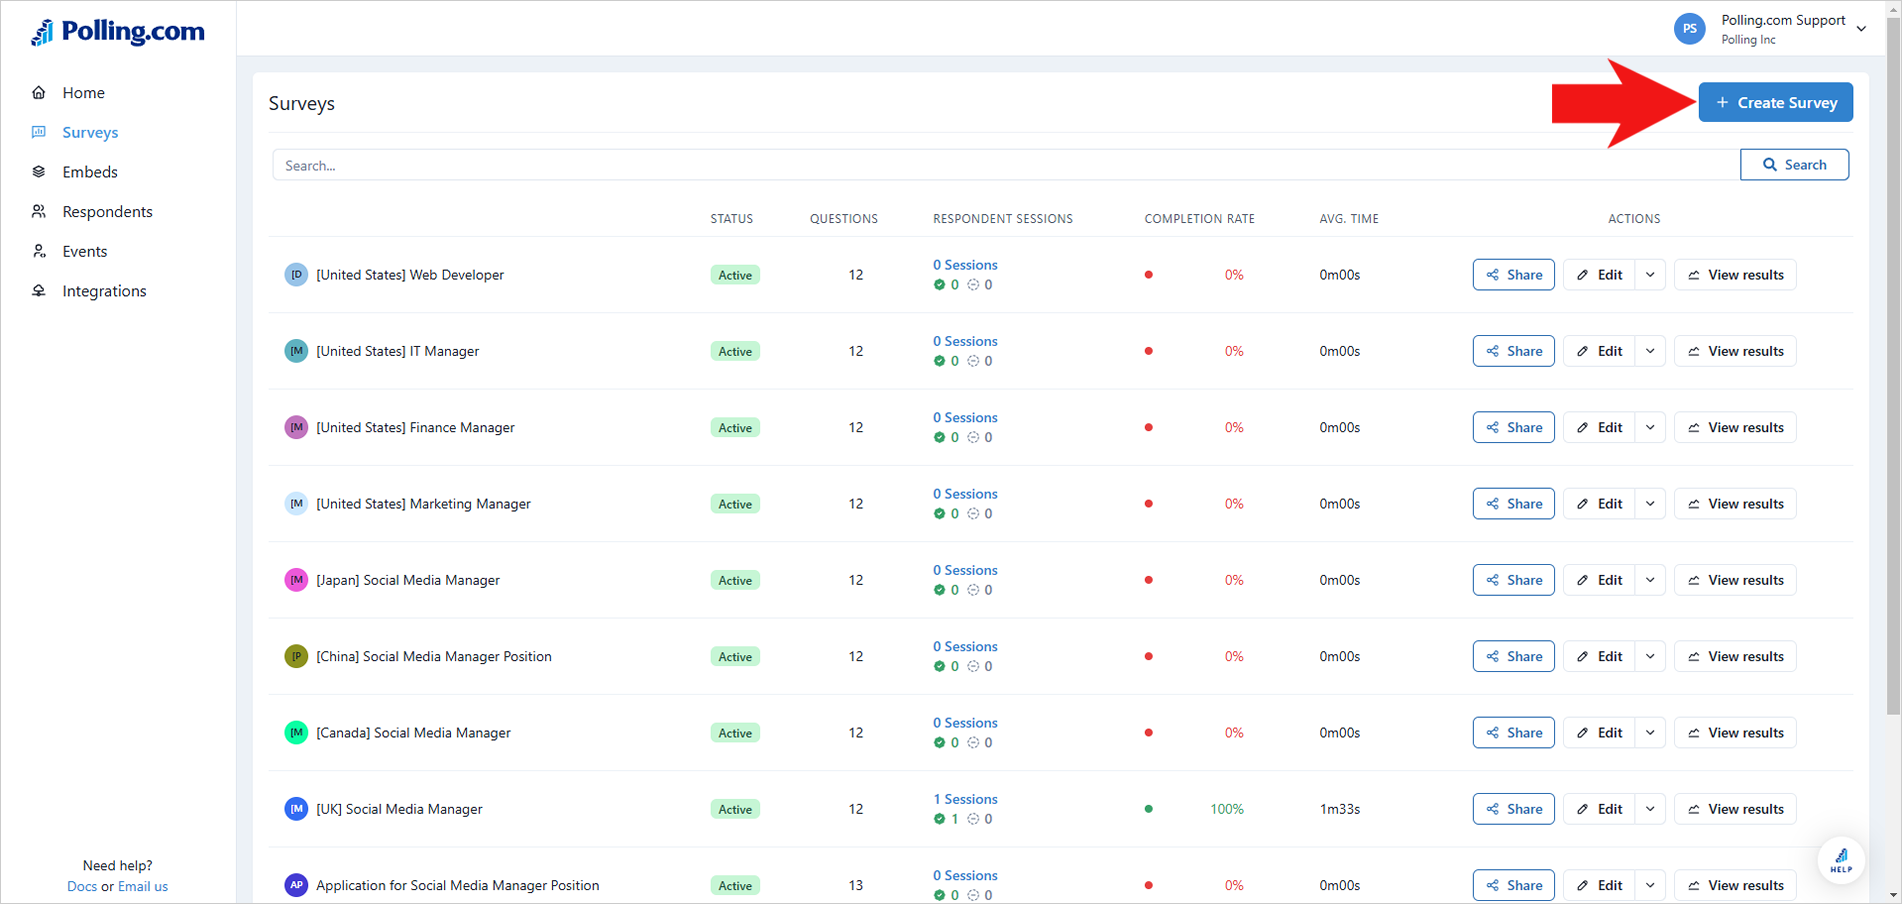This screenshot has width=1902, height=904.
Task: Open [United States] IT Manager survey title
Action: point(398,351)
